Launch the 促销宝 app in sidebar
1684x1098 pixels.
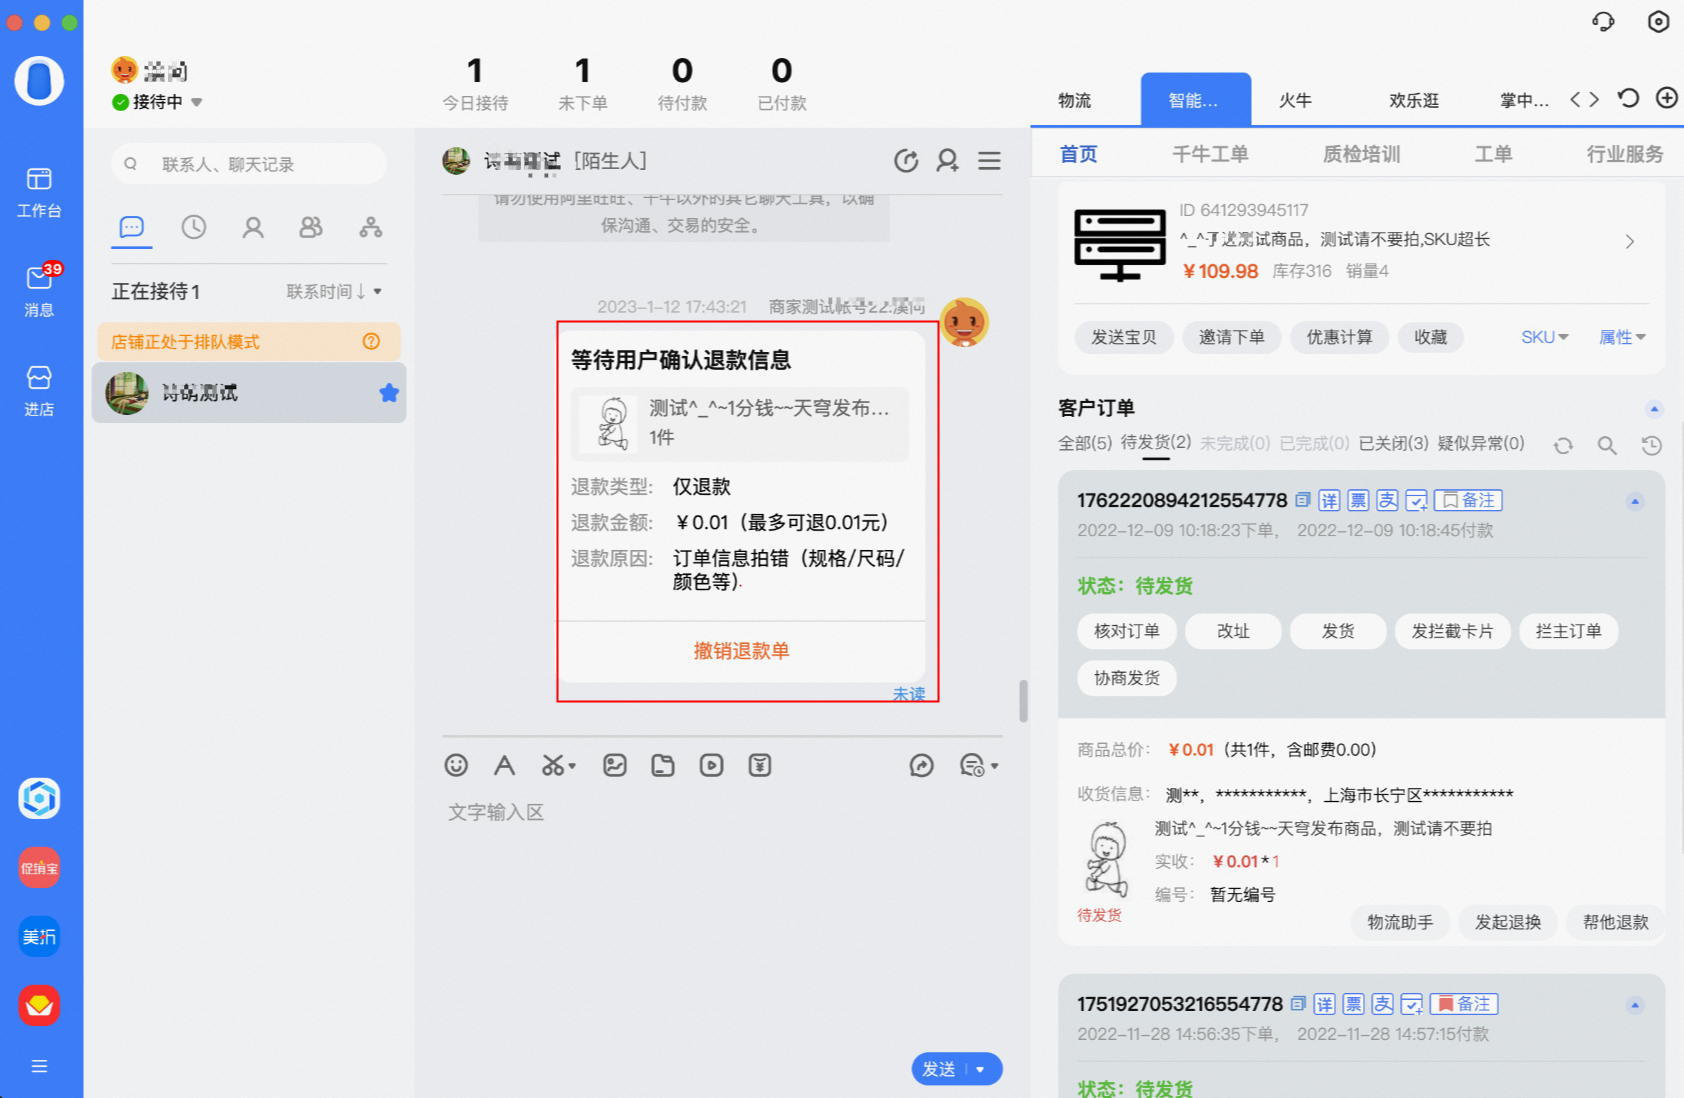pos(39,868)
